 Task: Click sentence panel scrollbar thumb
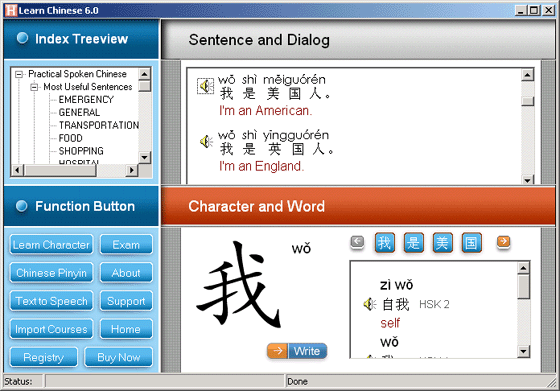[x=528, y=101]
